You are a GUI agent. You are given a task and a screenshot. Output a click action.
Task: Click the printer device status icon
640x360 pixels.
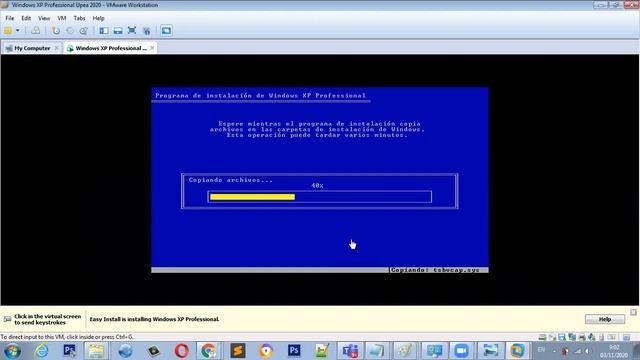pyautogui.click(x=582, y=337)
